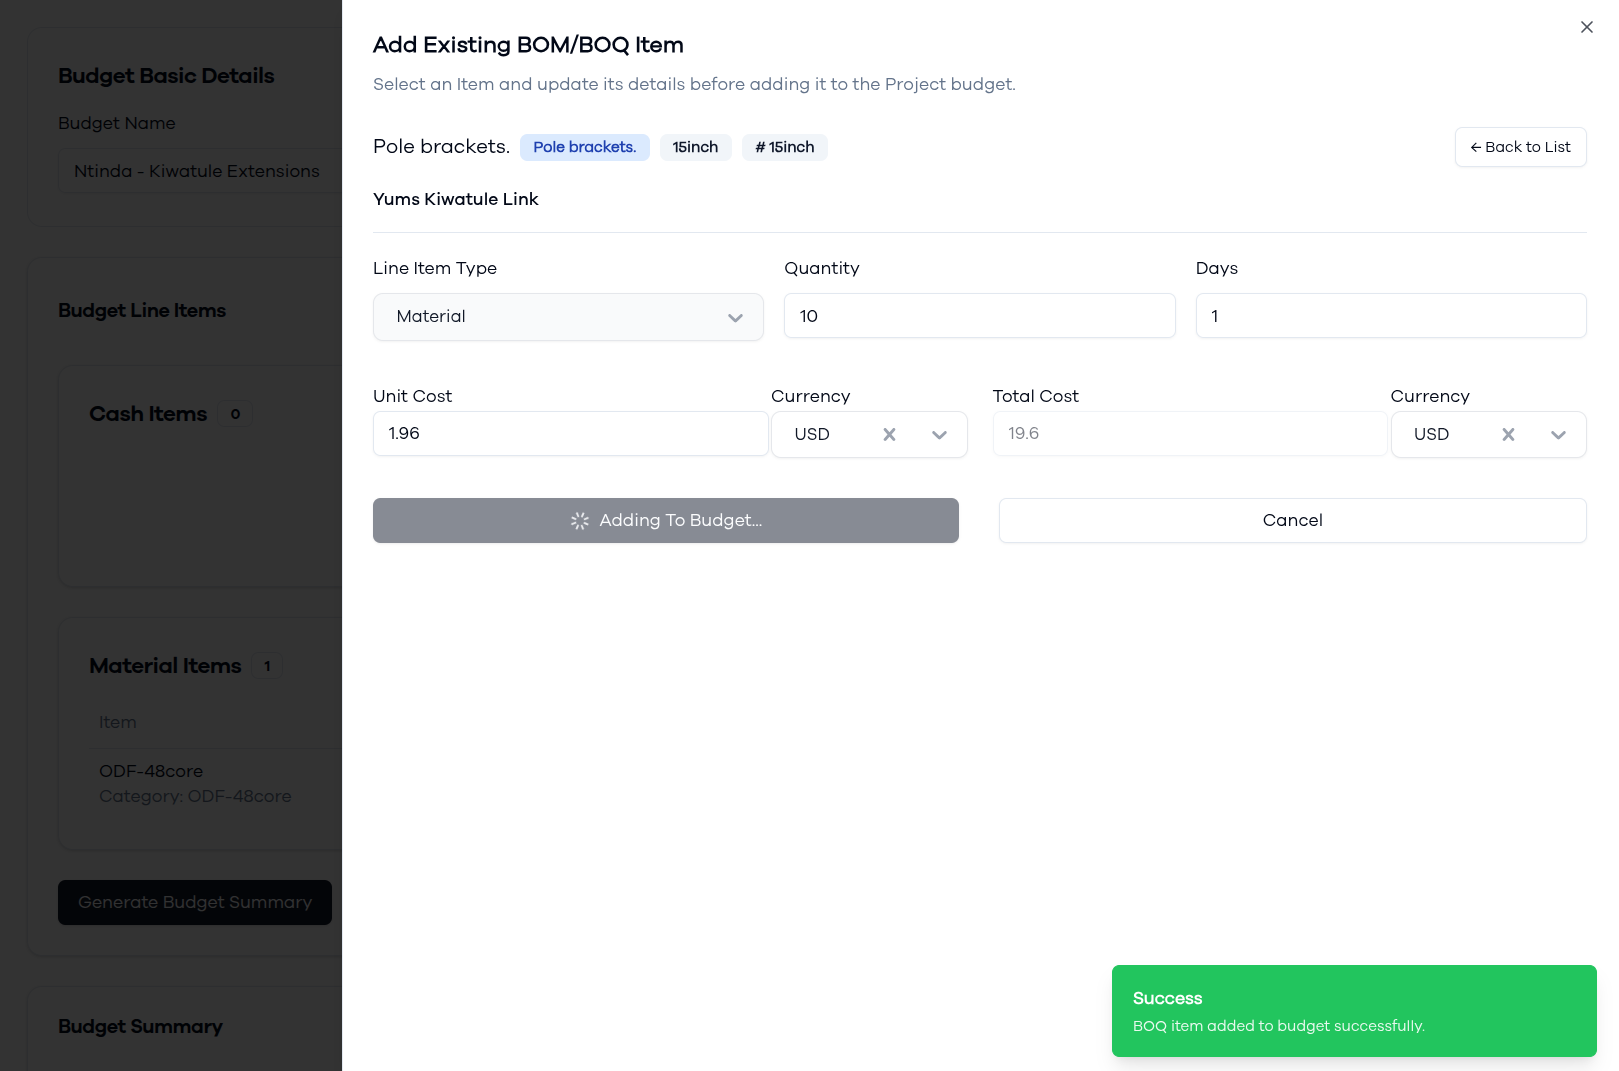Close the Add Existing BOM/BOQ Item panel
This screenshot has height=1071, width=1619.
pyautogui.click(x=1586, y=27)
